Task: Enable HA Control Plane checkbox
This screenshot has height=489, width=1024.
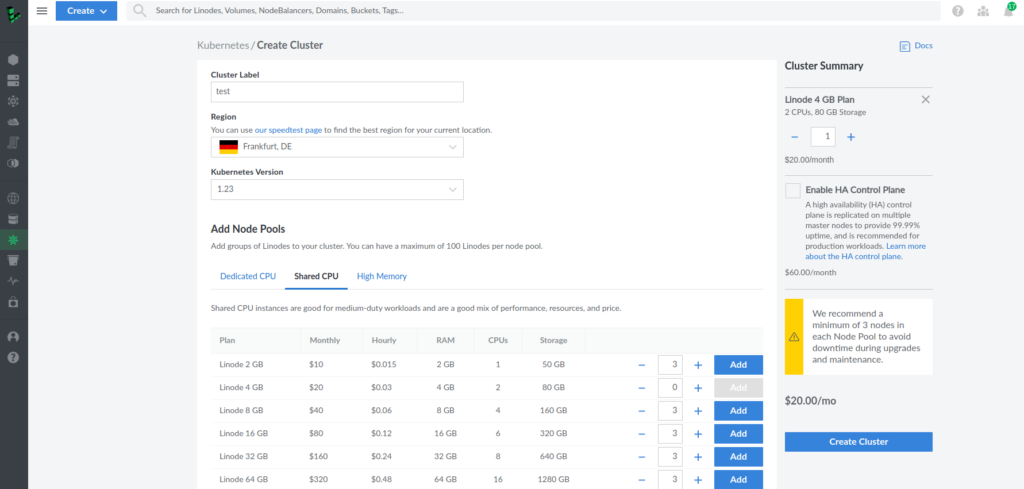Action: tap(793, 191)
